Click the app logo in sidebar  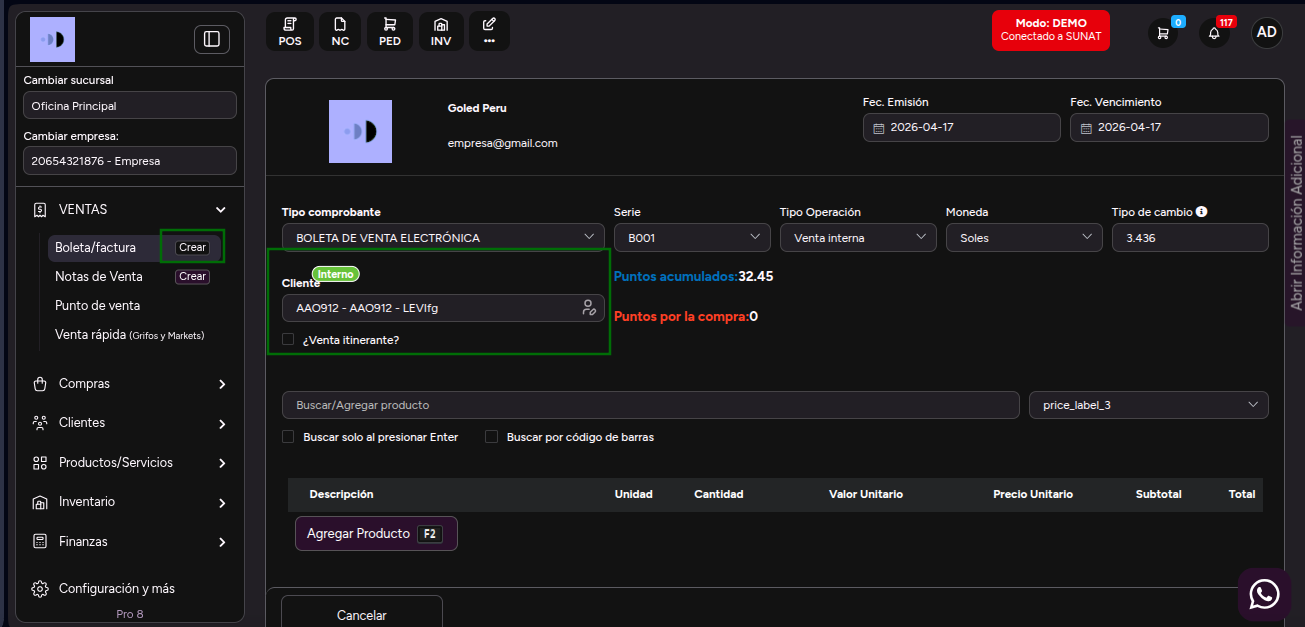(x=52, y=39)
